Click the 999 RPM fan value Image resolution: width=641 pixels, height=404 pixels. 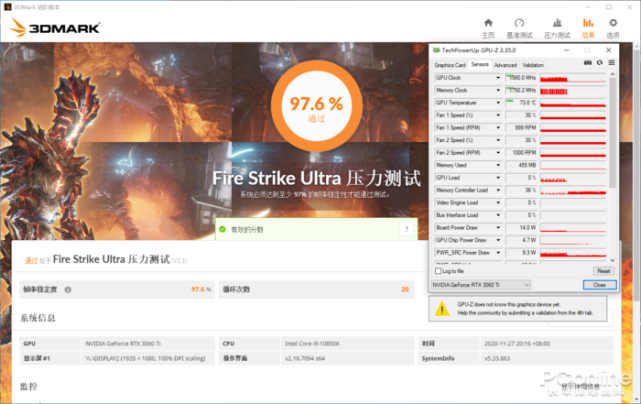521,128
